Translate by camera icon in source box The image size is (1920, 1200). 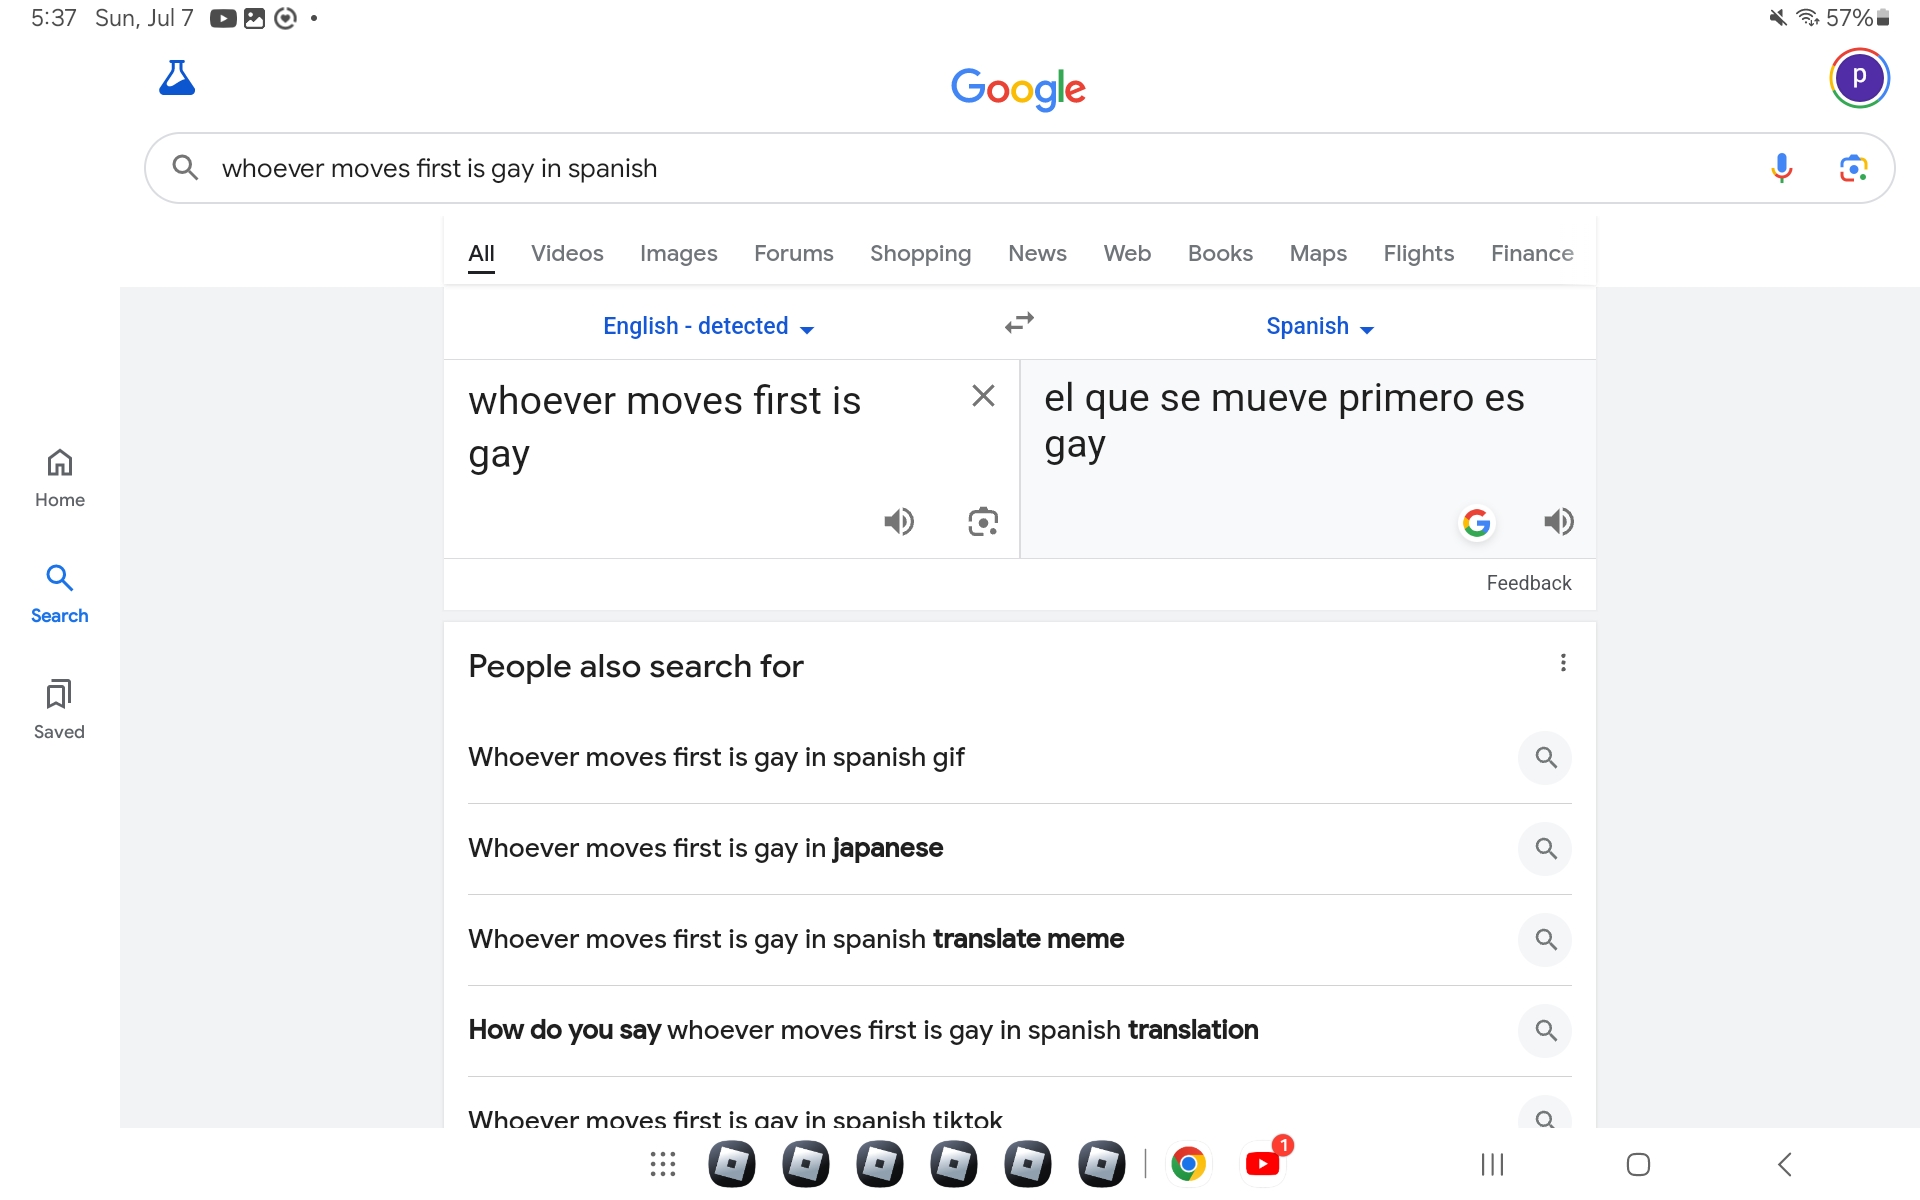coord(983,521)
